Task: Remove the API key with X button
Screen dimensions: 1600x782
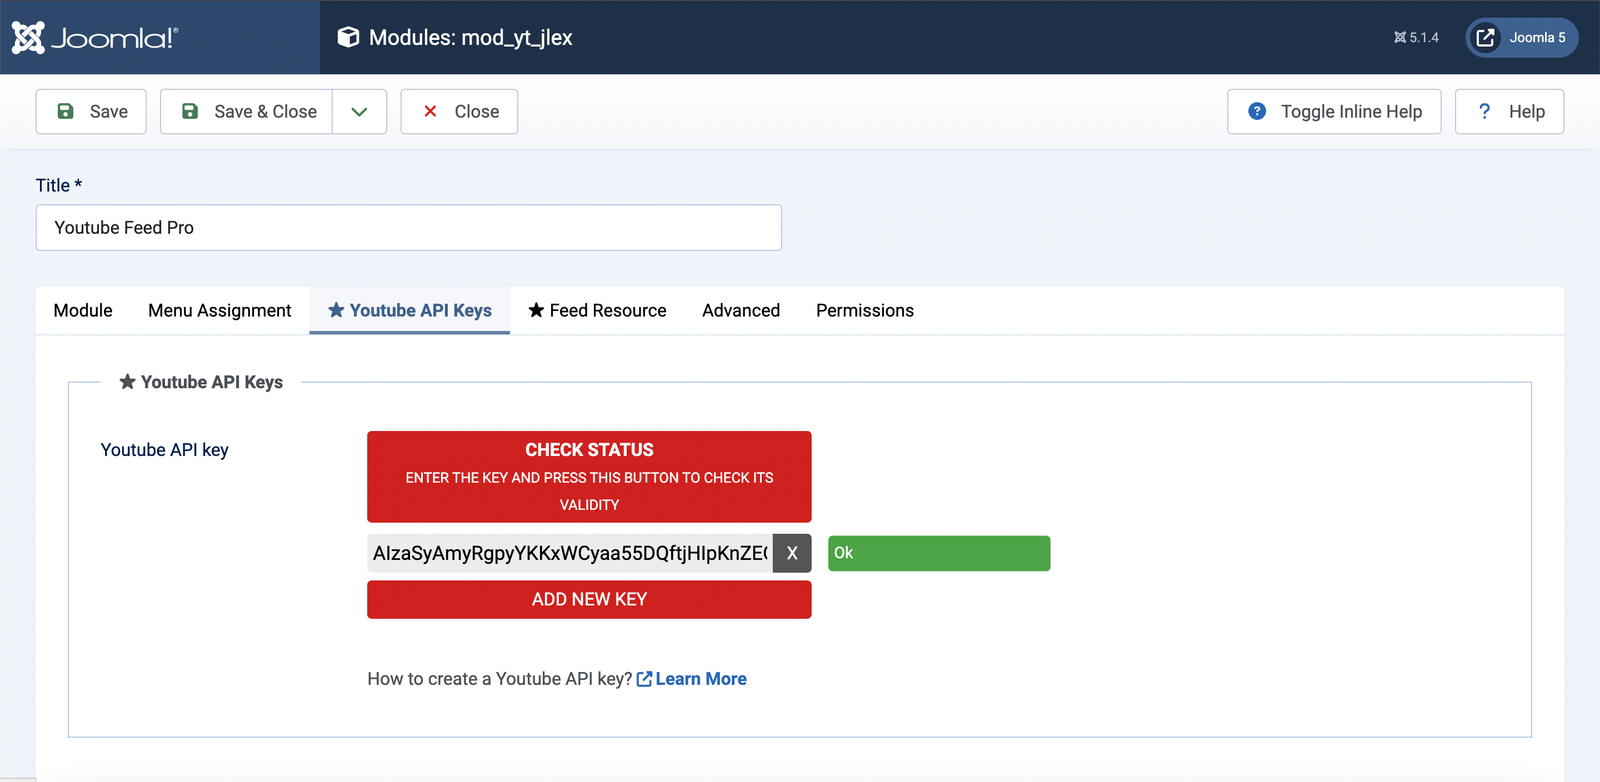Action: 792,553
